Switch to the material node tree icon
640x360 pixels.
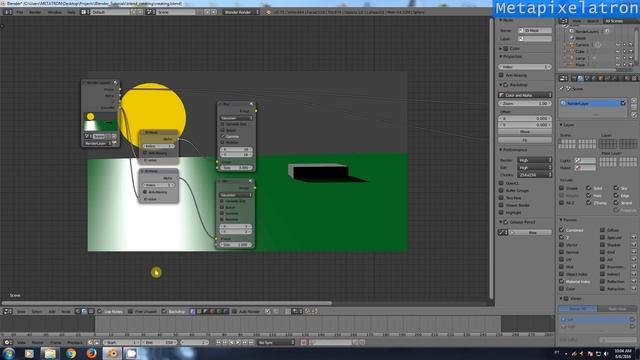click(x=78, y=311)
